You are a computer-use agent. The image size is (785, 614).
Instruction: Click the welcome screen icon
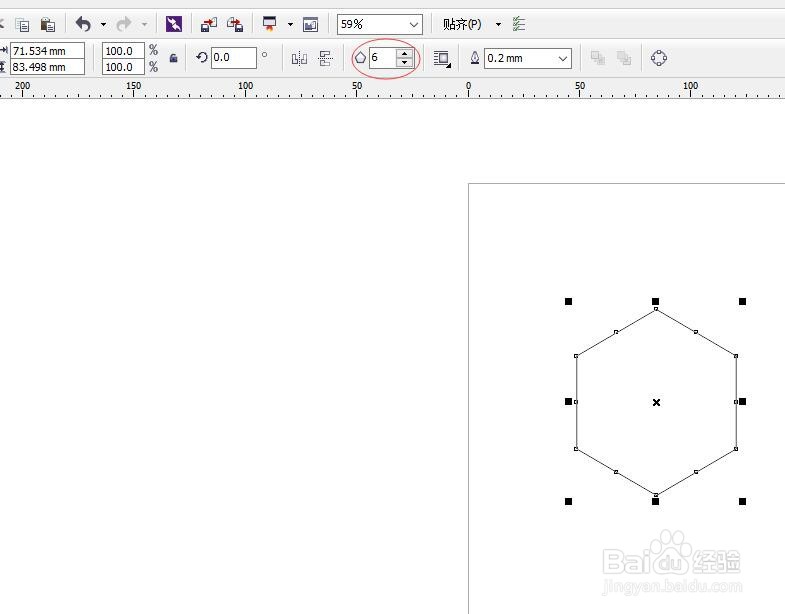[x=310, y=25]
